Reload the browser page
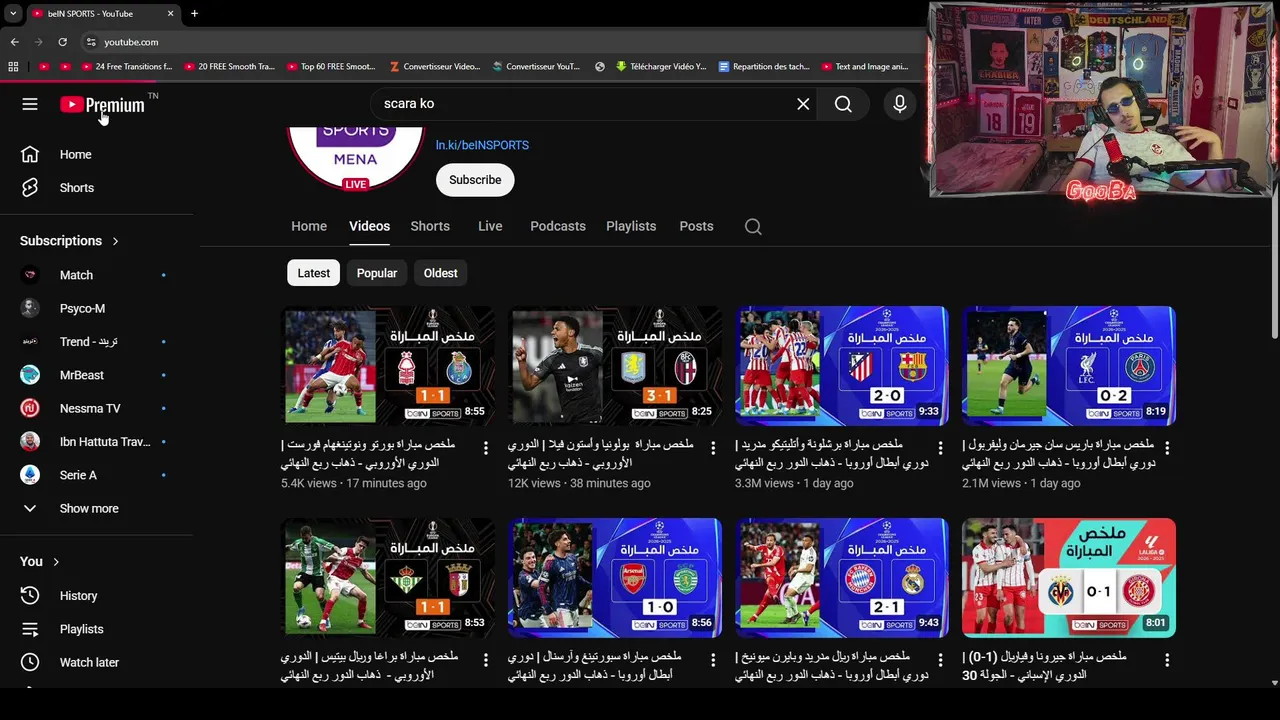This screenshot has height=720, width=1280. click(62, 42)
